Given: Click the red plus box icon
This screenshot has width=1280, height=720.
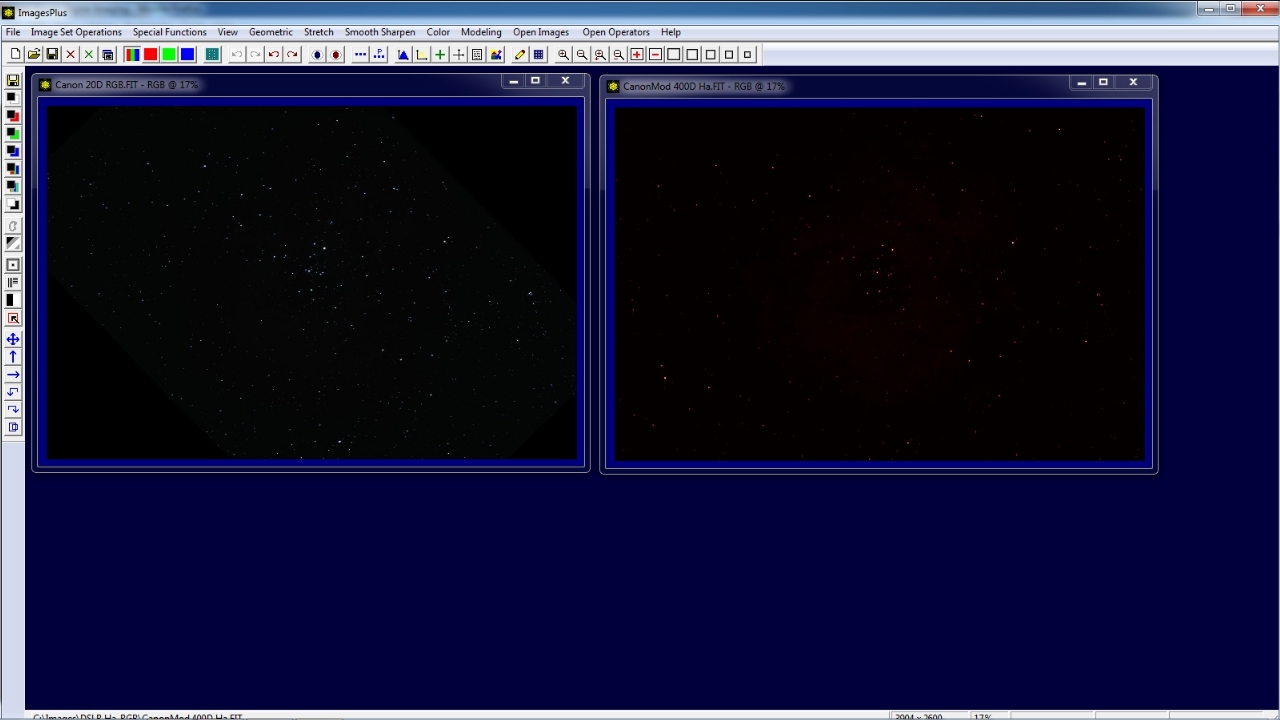Looking at the screenshot, I should (637, 54).
